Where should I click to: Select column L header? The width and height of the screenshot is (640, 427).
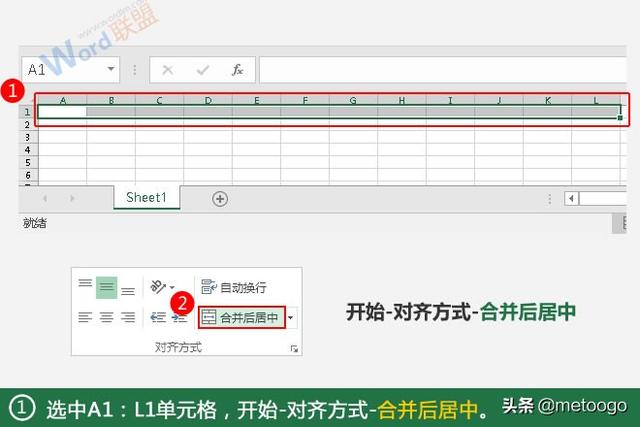596,100
